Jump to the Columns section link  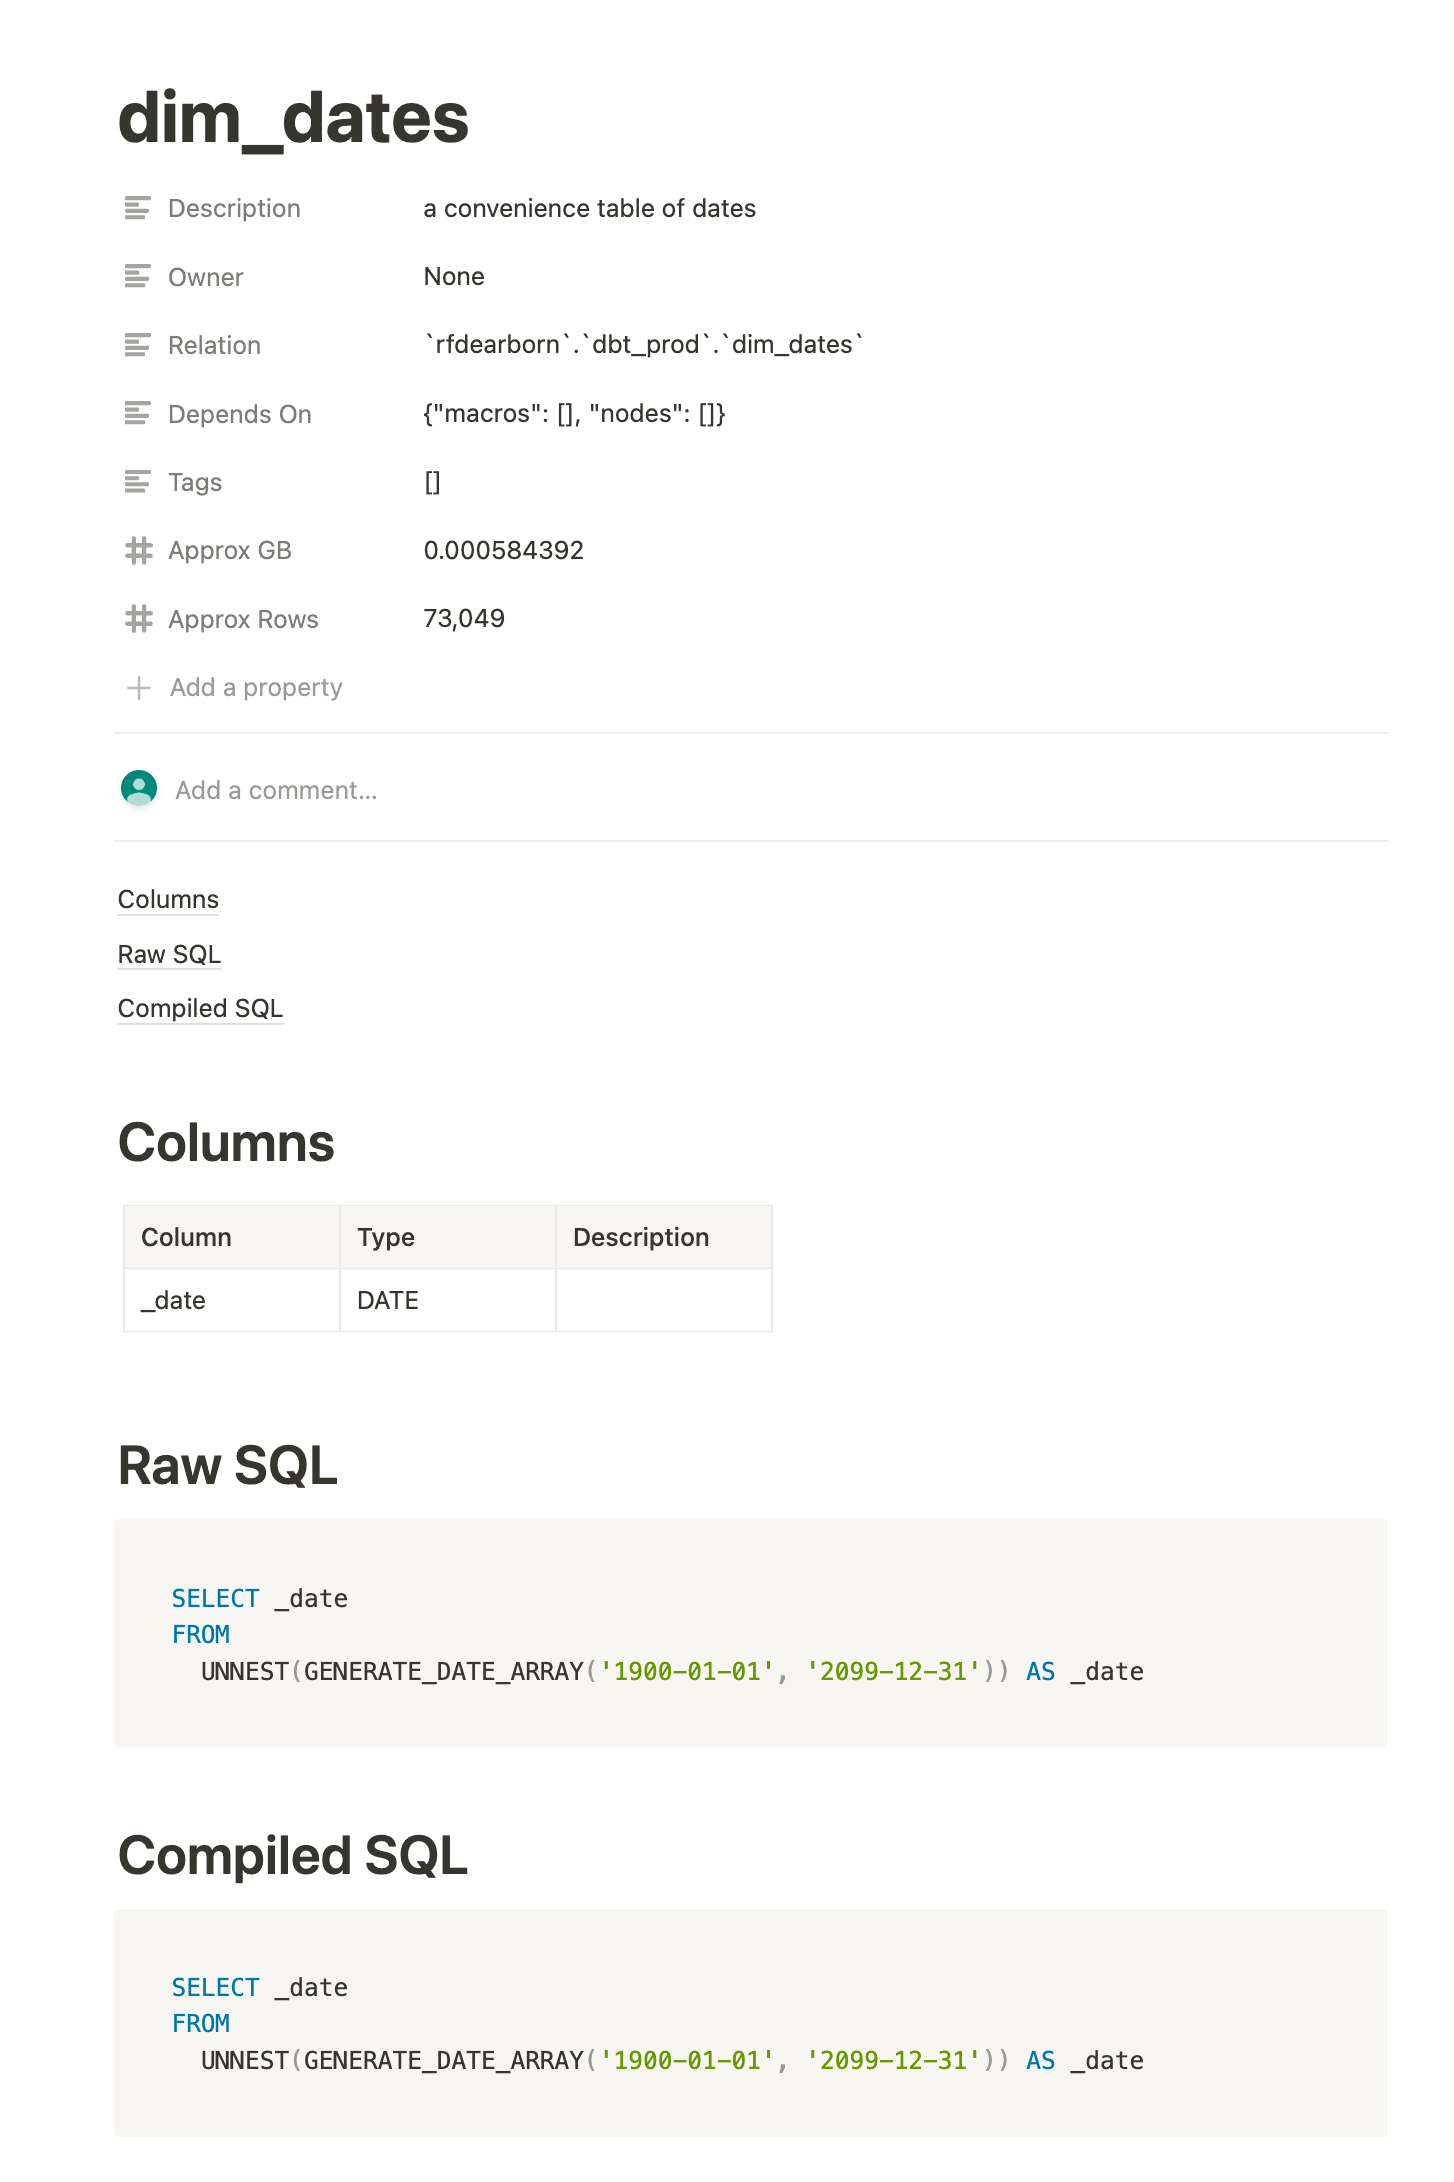point(168,899)
